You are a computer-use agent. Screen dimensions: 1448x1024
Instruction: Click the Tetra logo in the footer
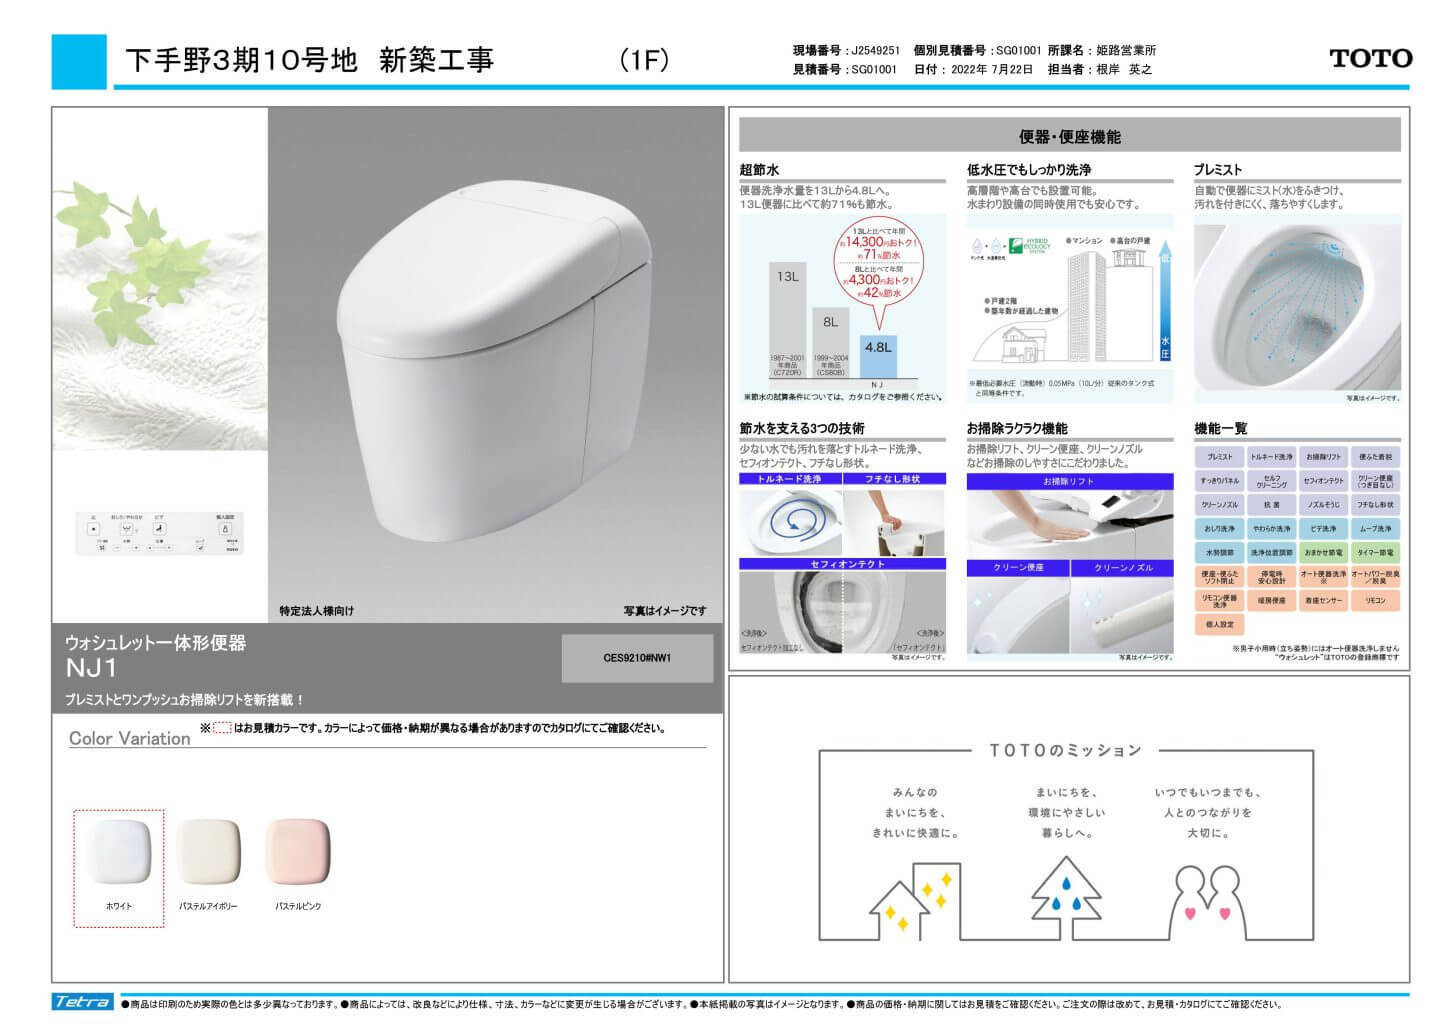pos(83,1002)
